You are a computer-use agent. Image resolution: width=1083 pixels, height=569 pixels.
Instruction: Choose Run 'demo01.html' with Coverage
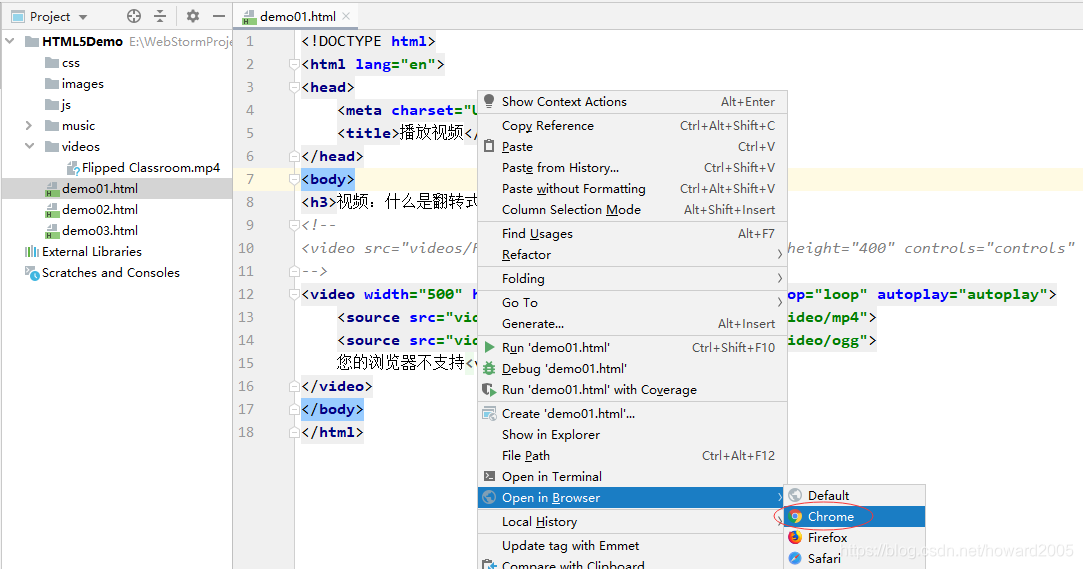[x=632, y=389]
